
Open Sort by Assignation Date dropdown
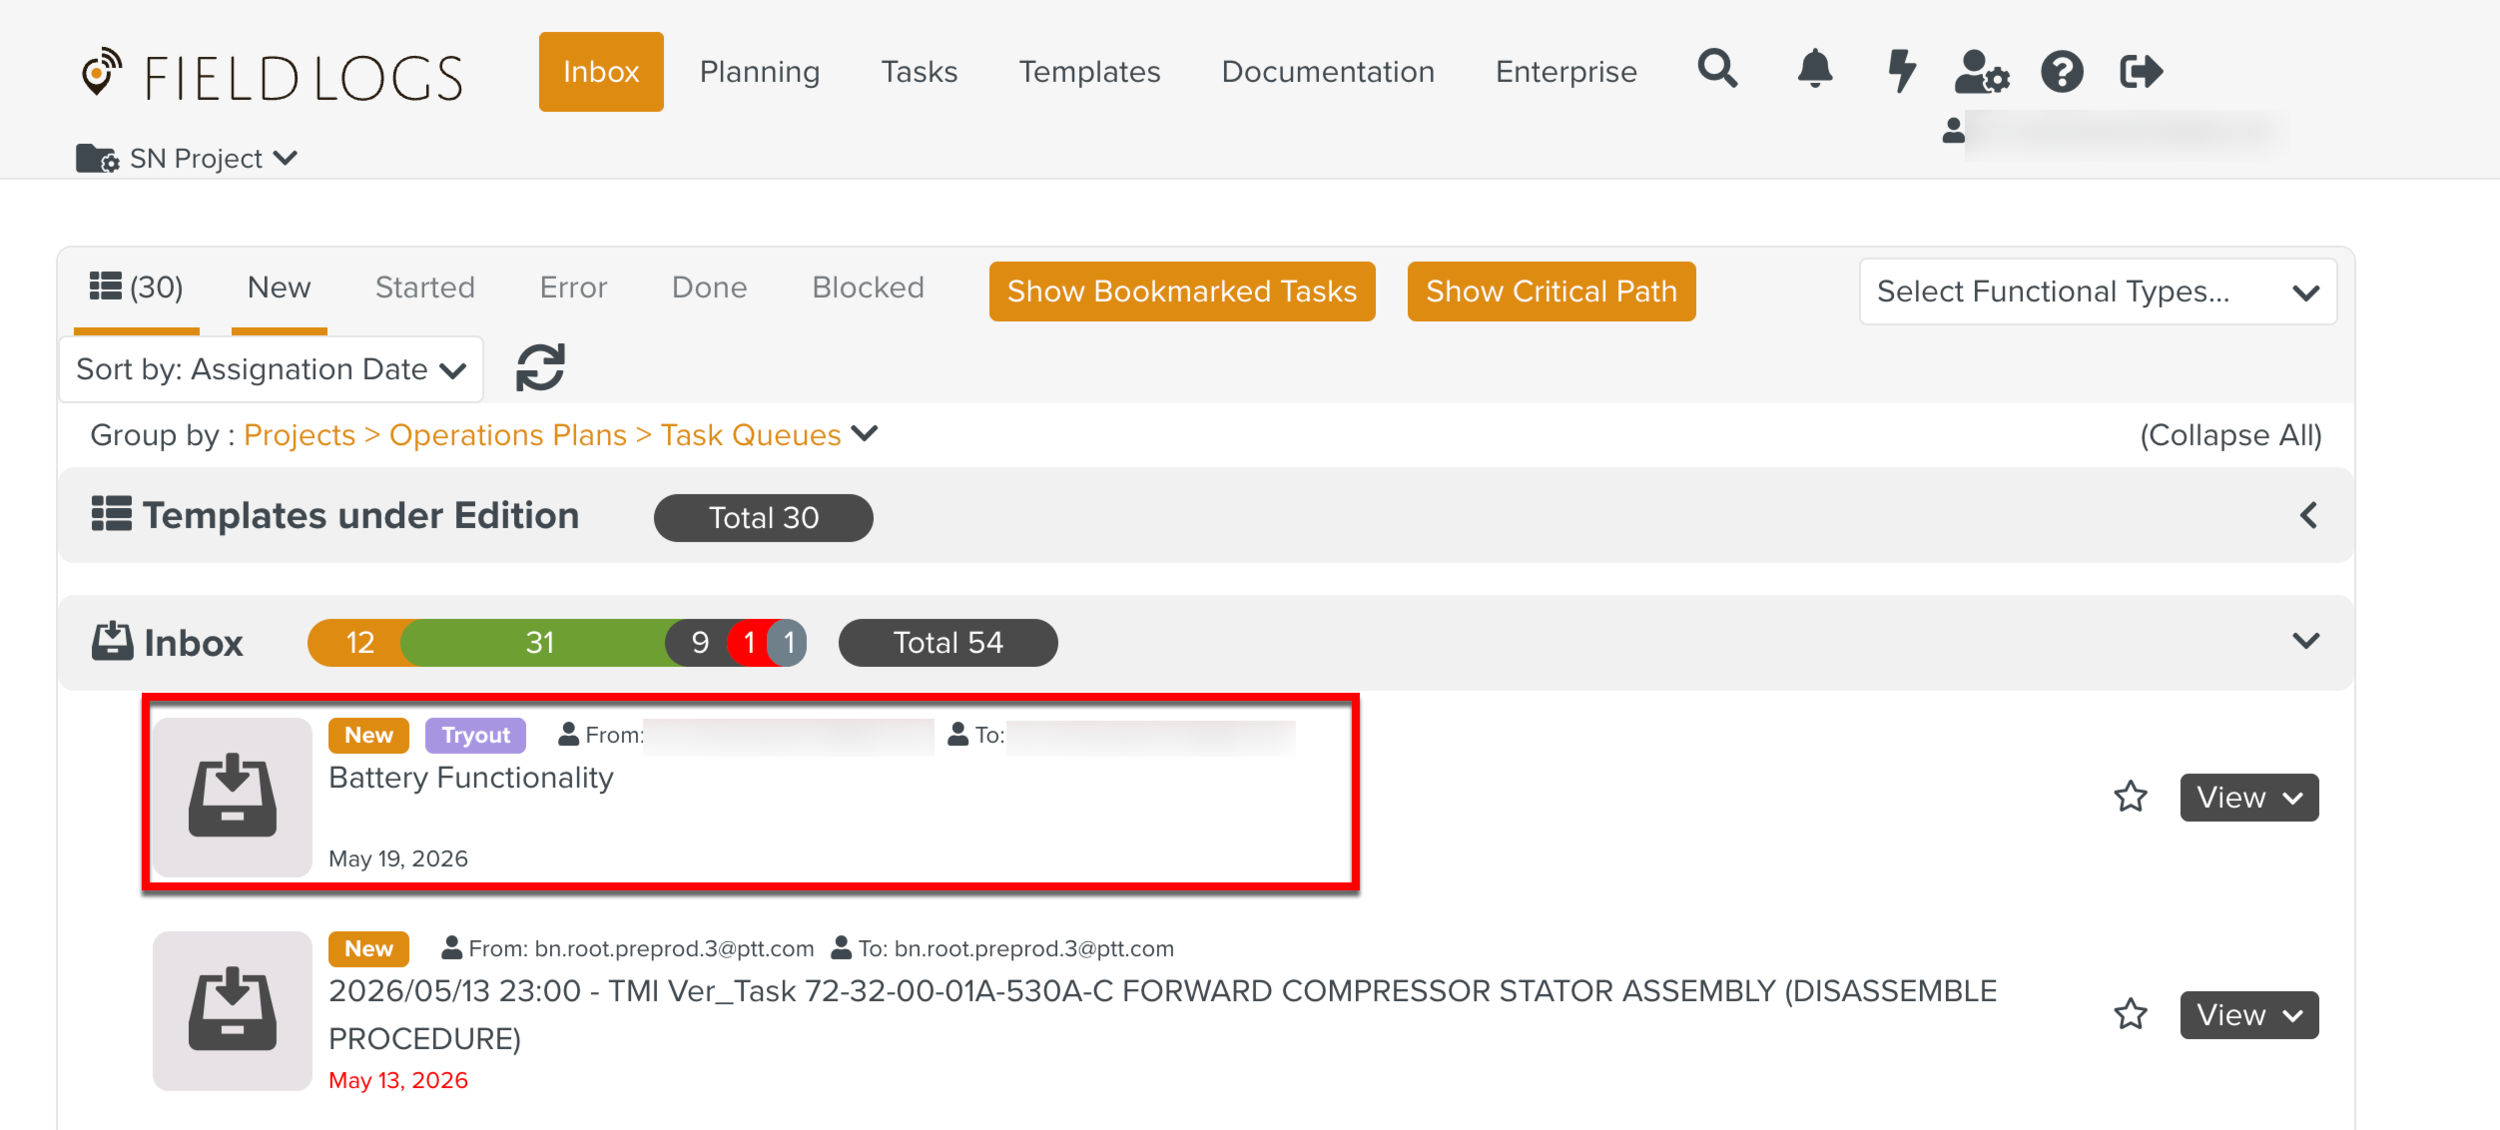coord(271,370)
